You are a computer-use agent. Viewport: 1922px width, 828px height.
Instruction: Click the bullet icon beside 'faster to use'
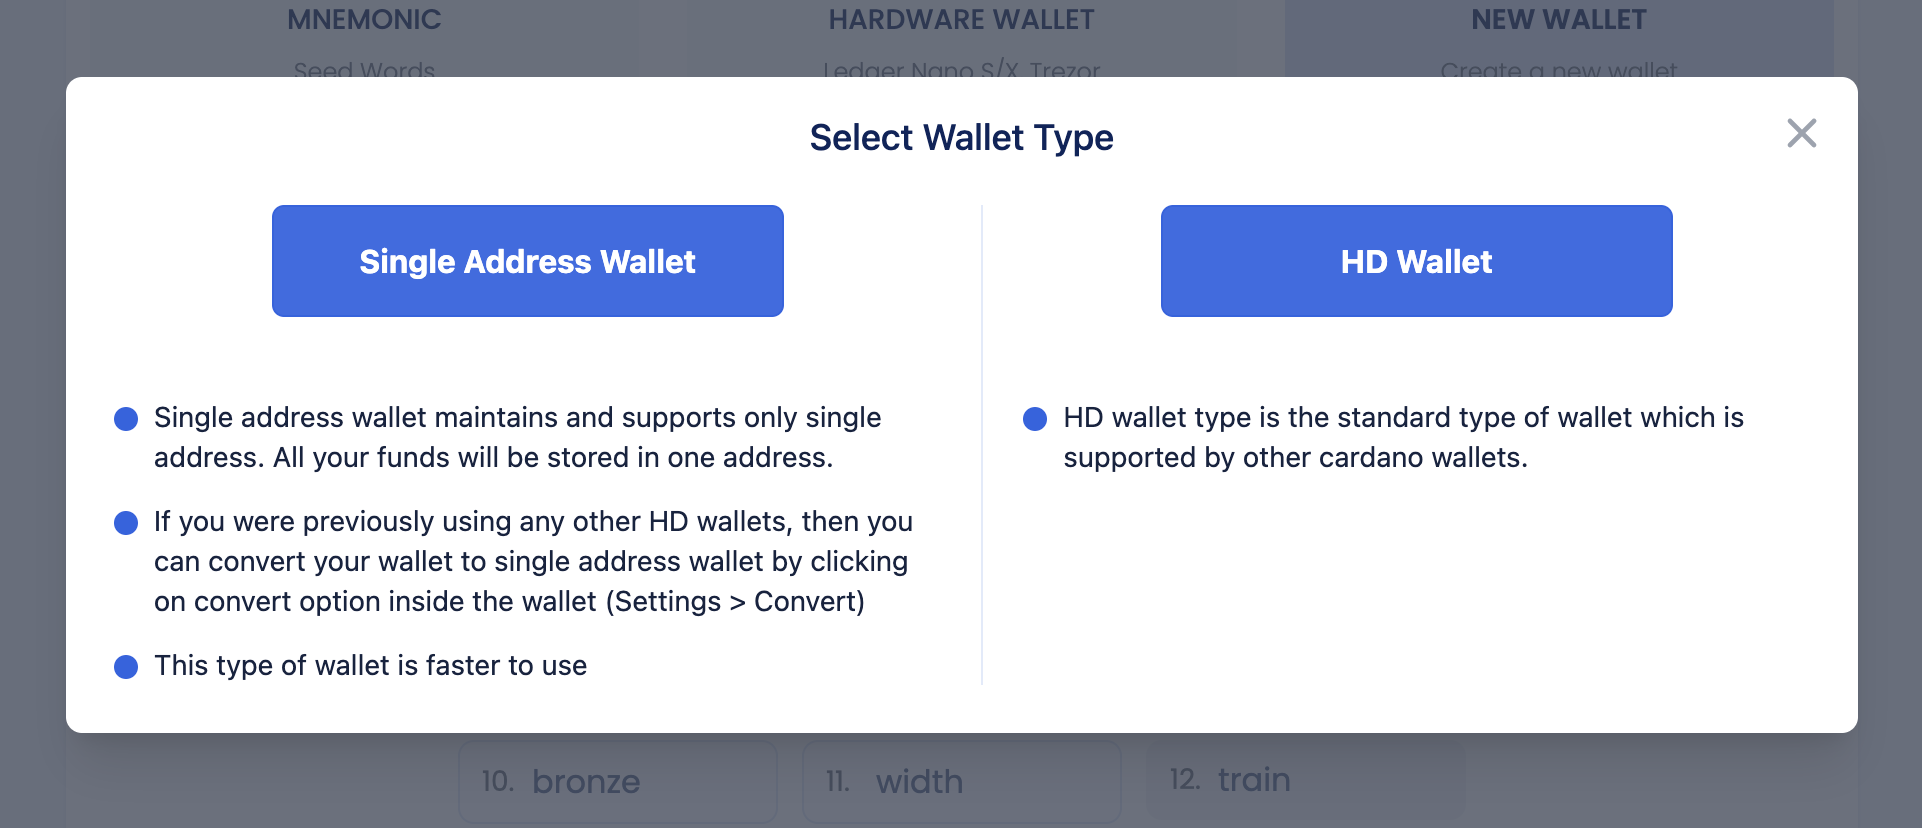pos(125,666)
